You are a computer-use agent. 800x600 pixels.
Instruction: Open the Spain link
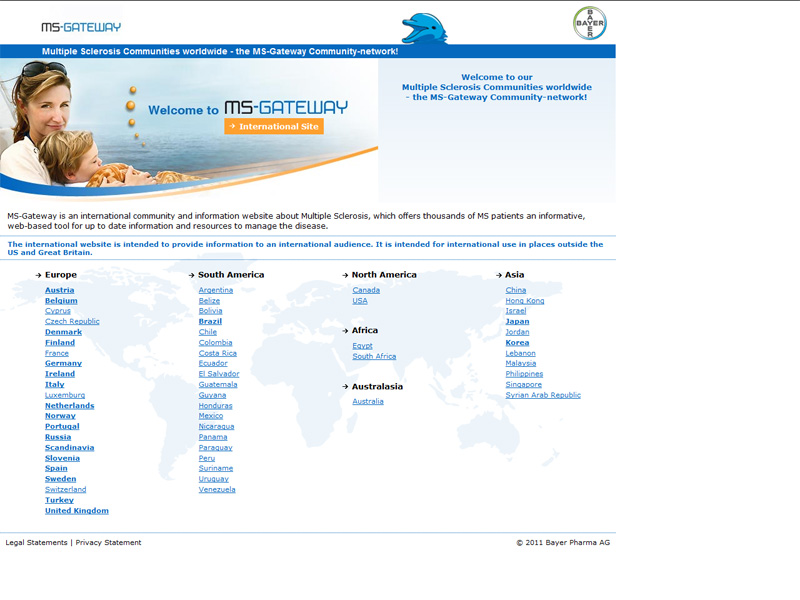[56, 468]
